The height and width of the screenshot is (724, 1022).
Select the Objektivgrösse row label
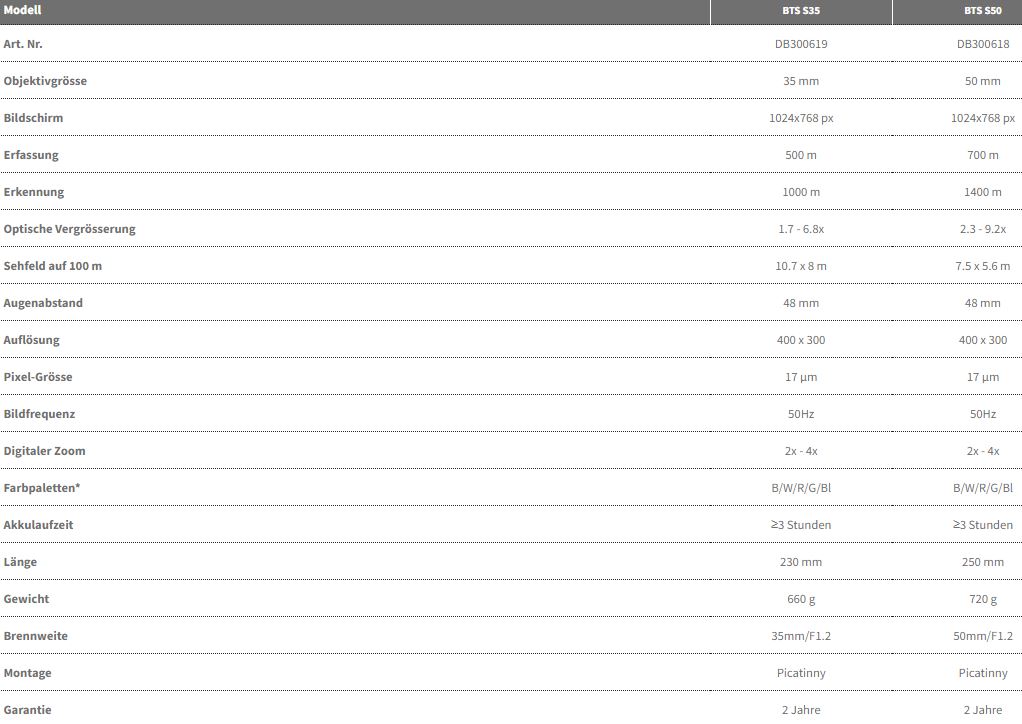(45, 81)
